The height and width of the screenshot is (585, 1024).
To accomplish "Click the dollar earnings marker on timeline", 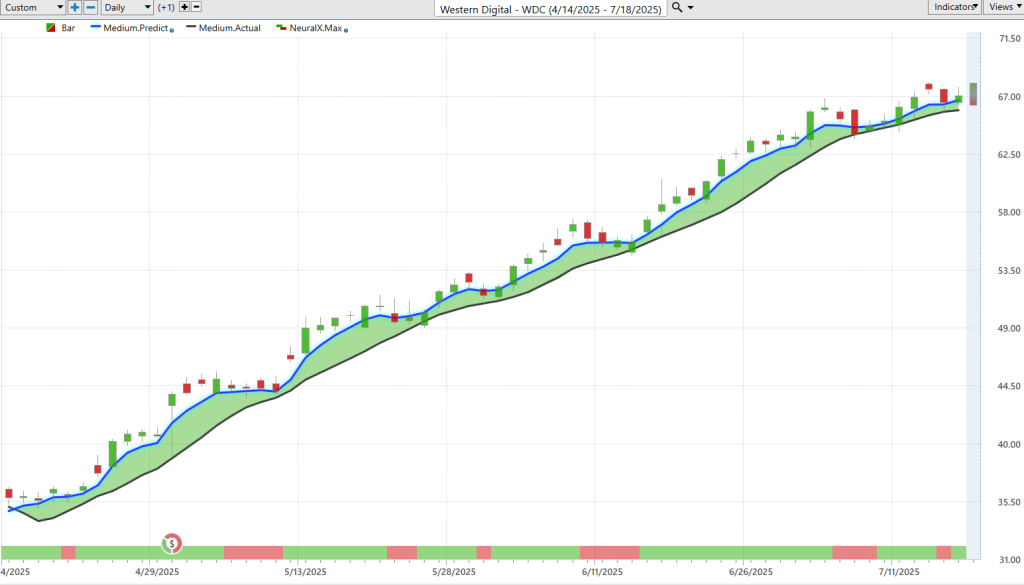I will 172,544.
